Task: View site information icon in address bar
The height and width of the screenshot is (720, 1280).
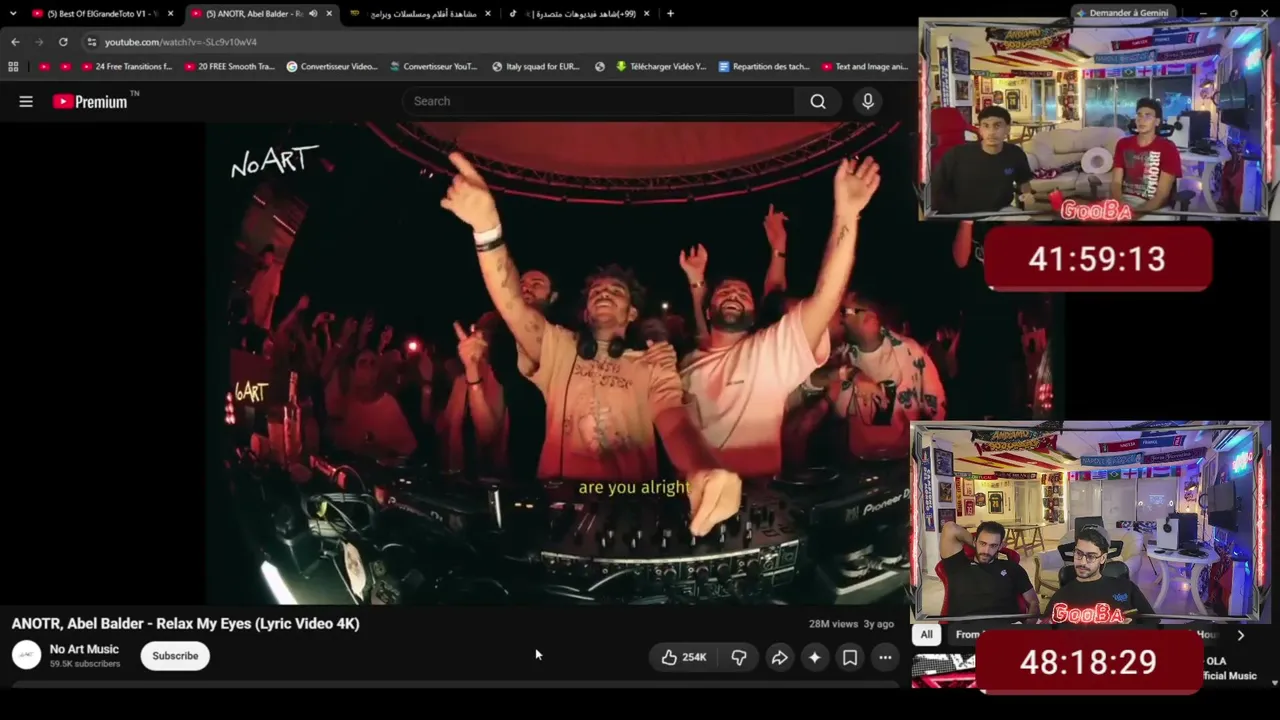Action: pyautogui.click(x=92, y=42)
